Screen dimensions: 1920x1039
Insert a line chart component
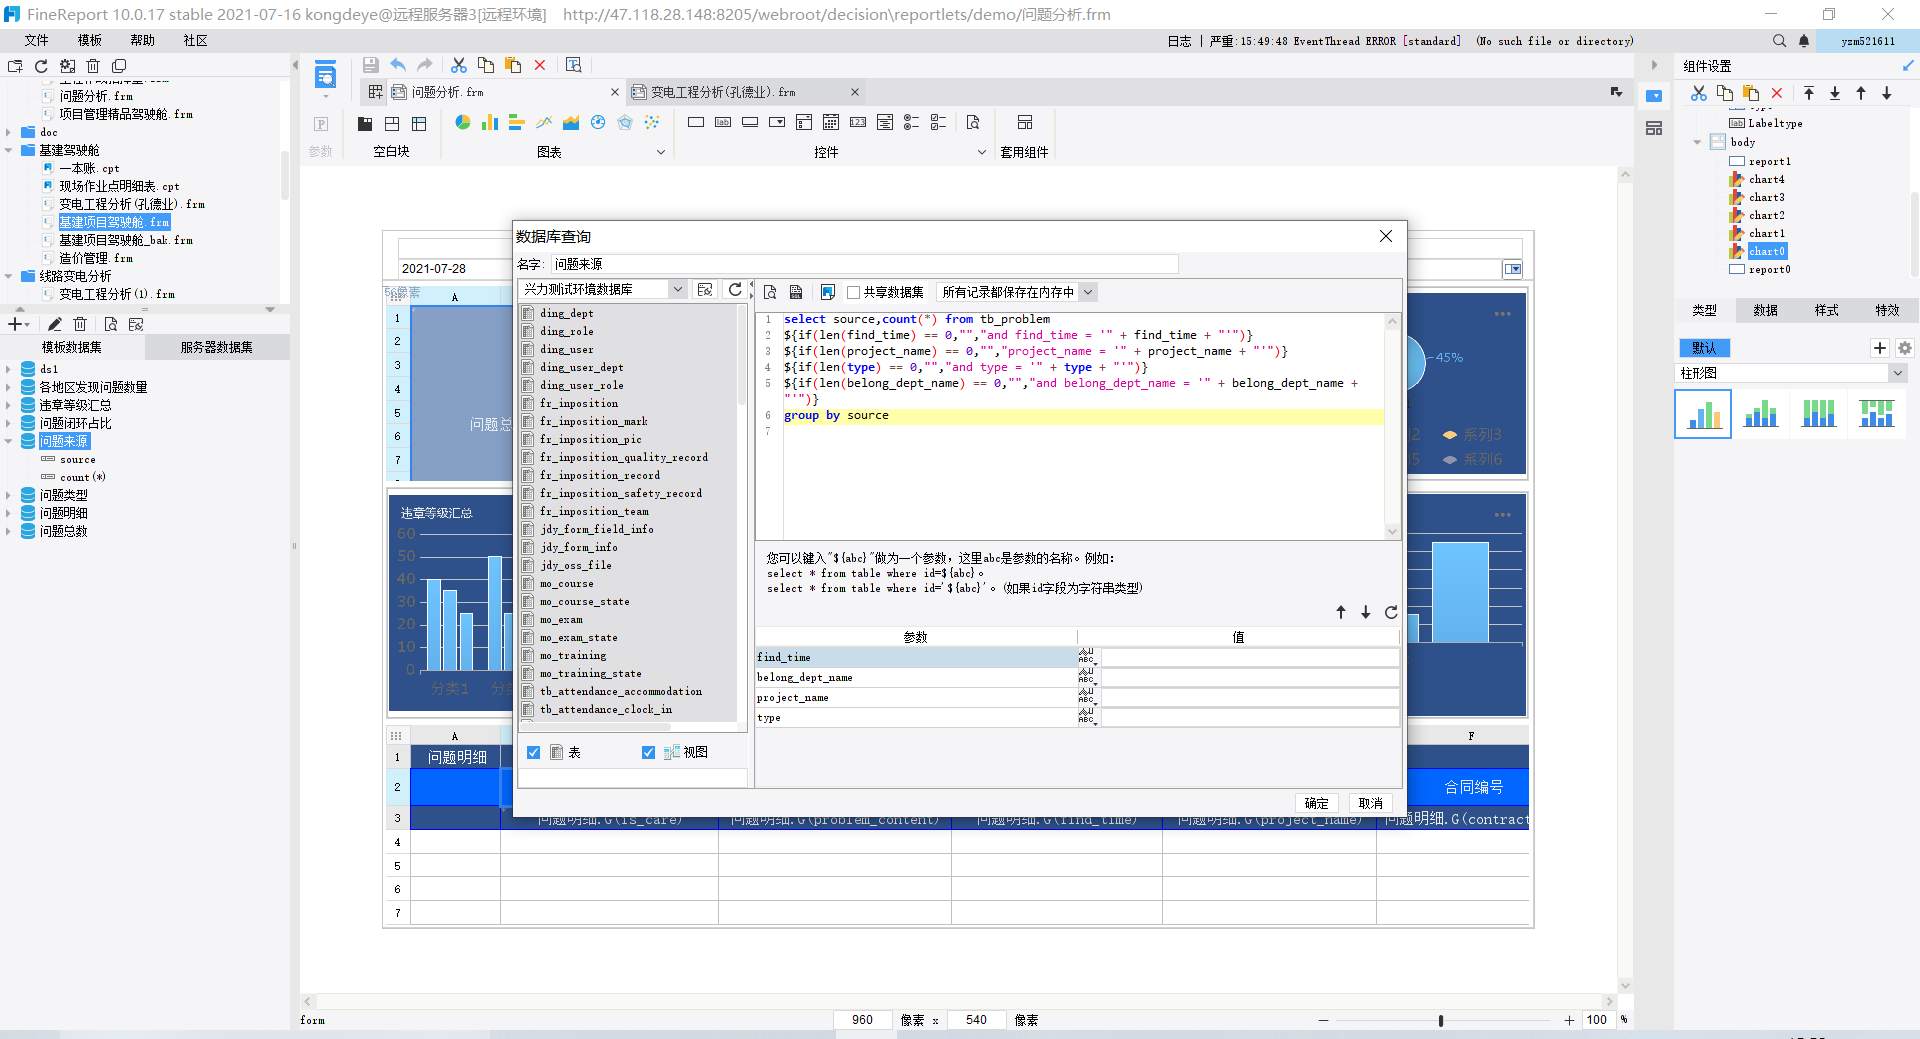tap(544, 122)
